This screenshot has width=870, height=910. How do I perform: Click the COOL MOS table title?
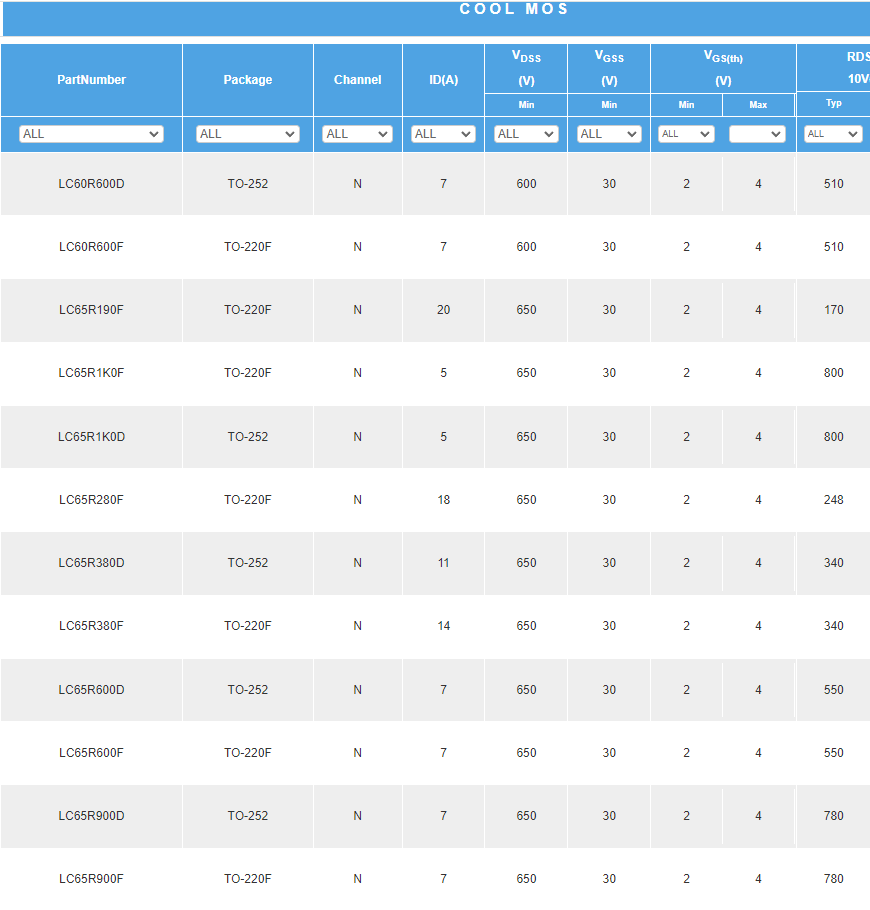click(x=514, y=10)
